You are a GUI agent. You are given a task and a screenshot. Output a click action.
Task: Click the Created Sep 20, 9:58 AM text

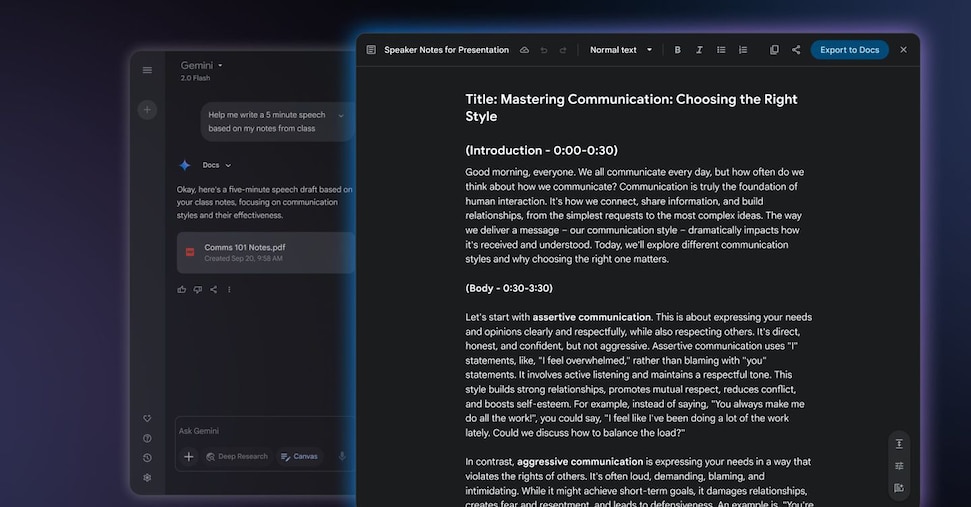(x=243, y=259)
